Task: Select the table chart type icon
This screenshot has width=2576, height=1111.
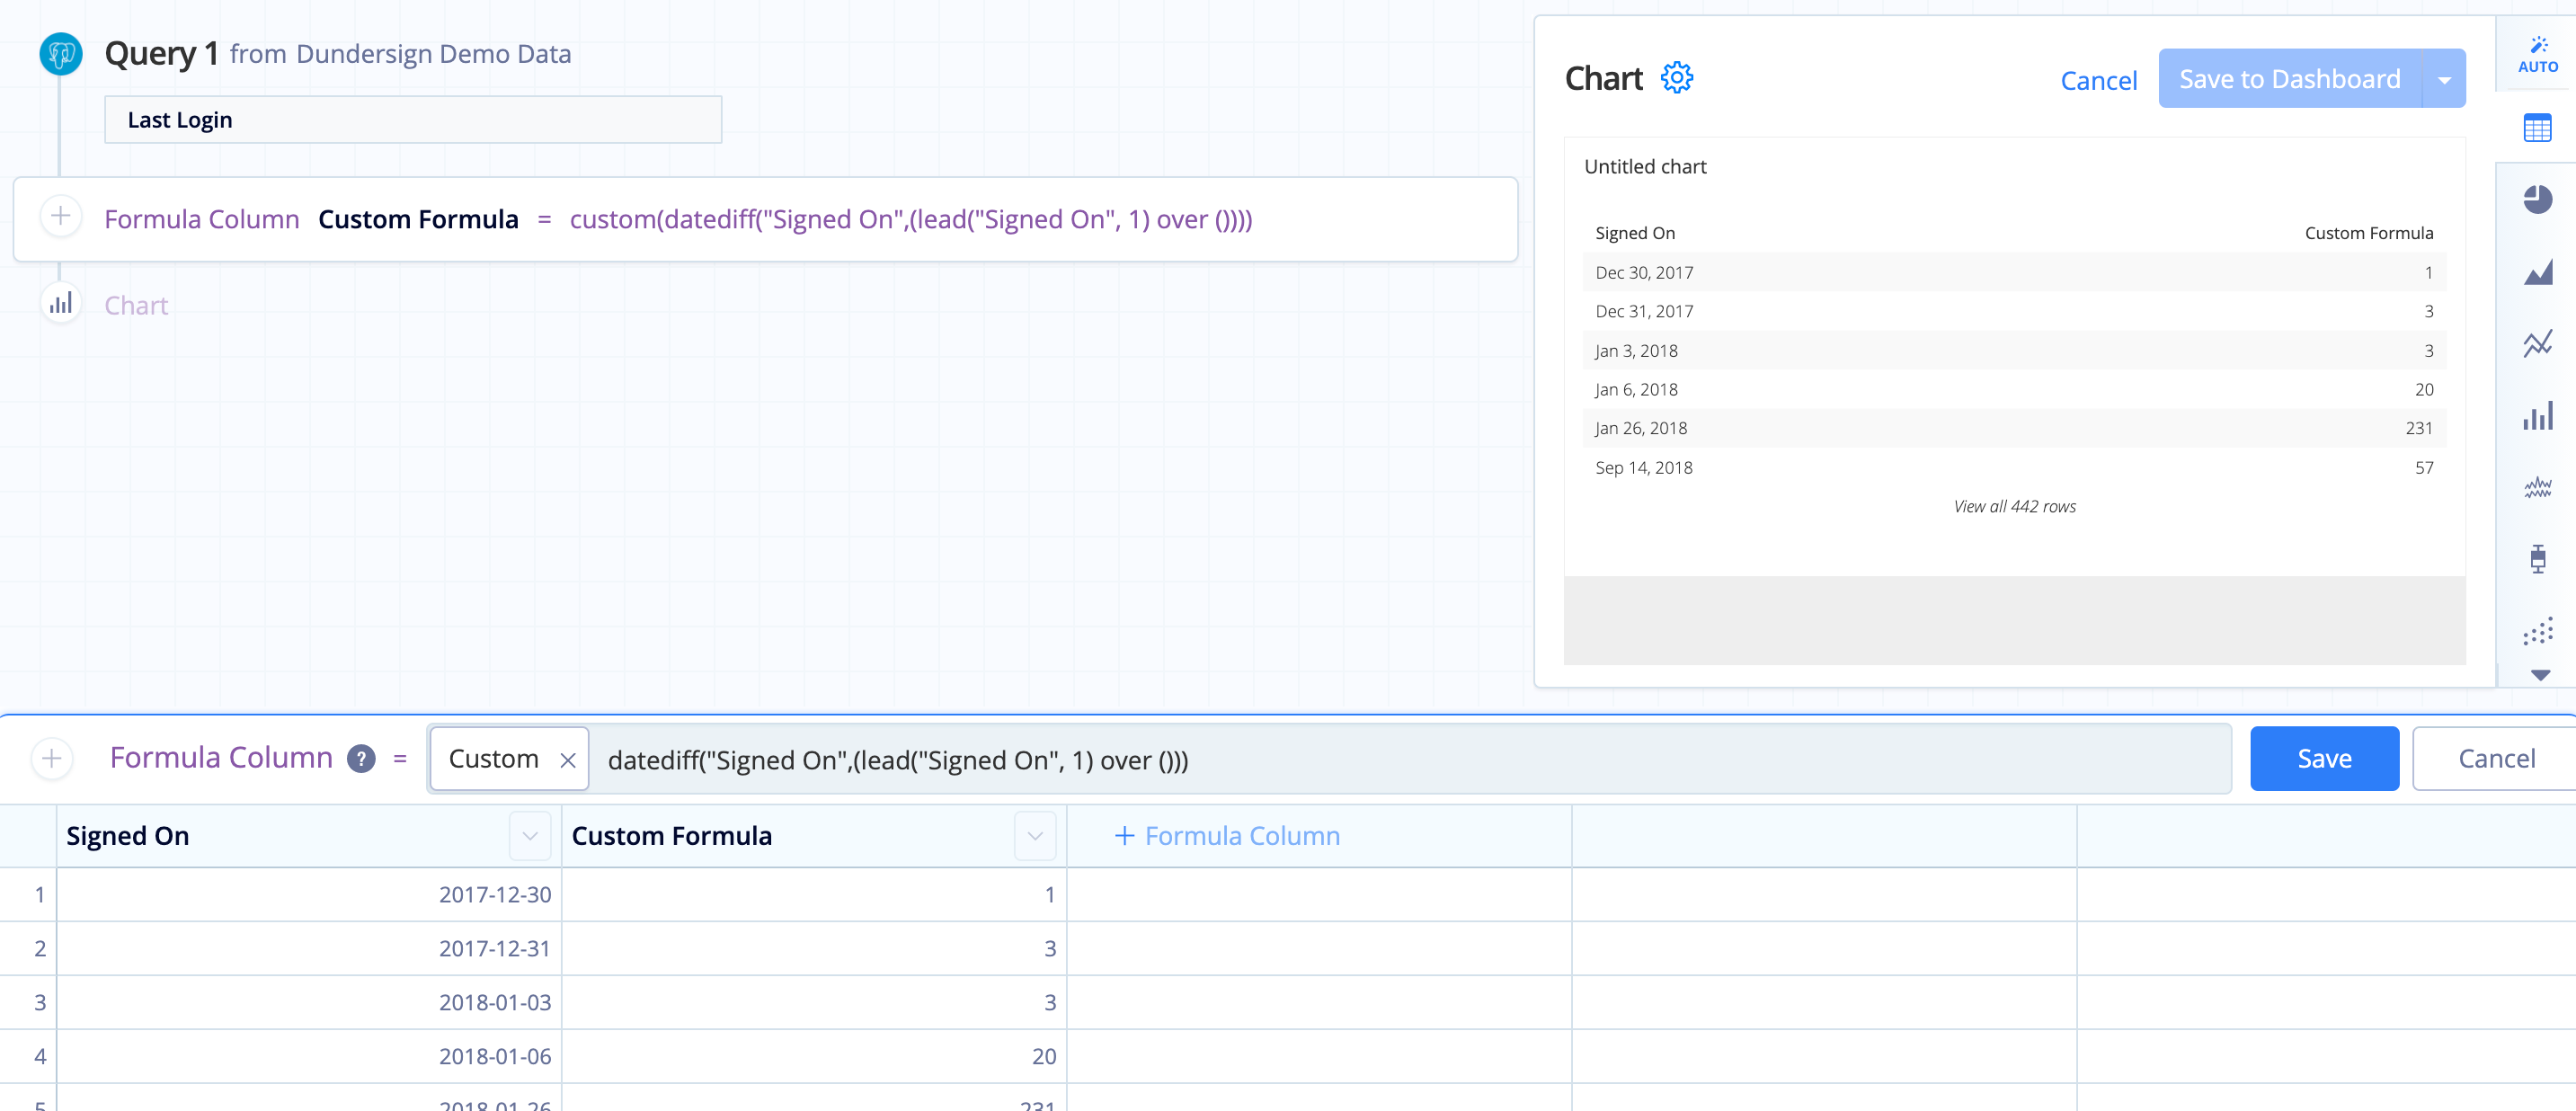Action: [x=2537, y=128]
